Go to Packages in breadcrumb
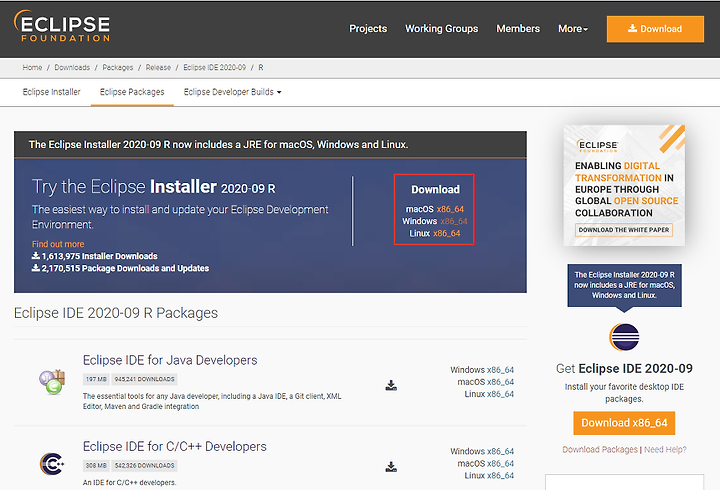720x490 pixels. tap(118, 68)
